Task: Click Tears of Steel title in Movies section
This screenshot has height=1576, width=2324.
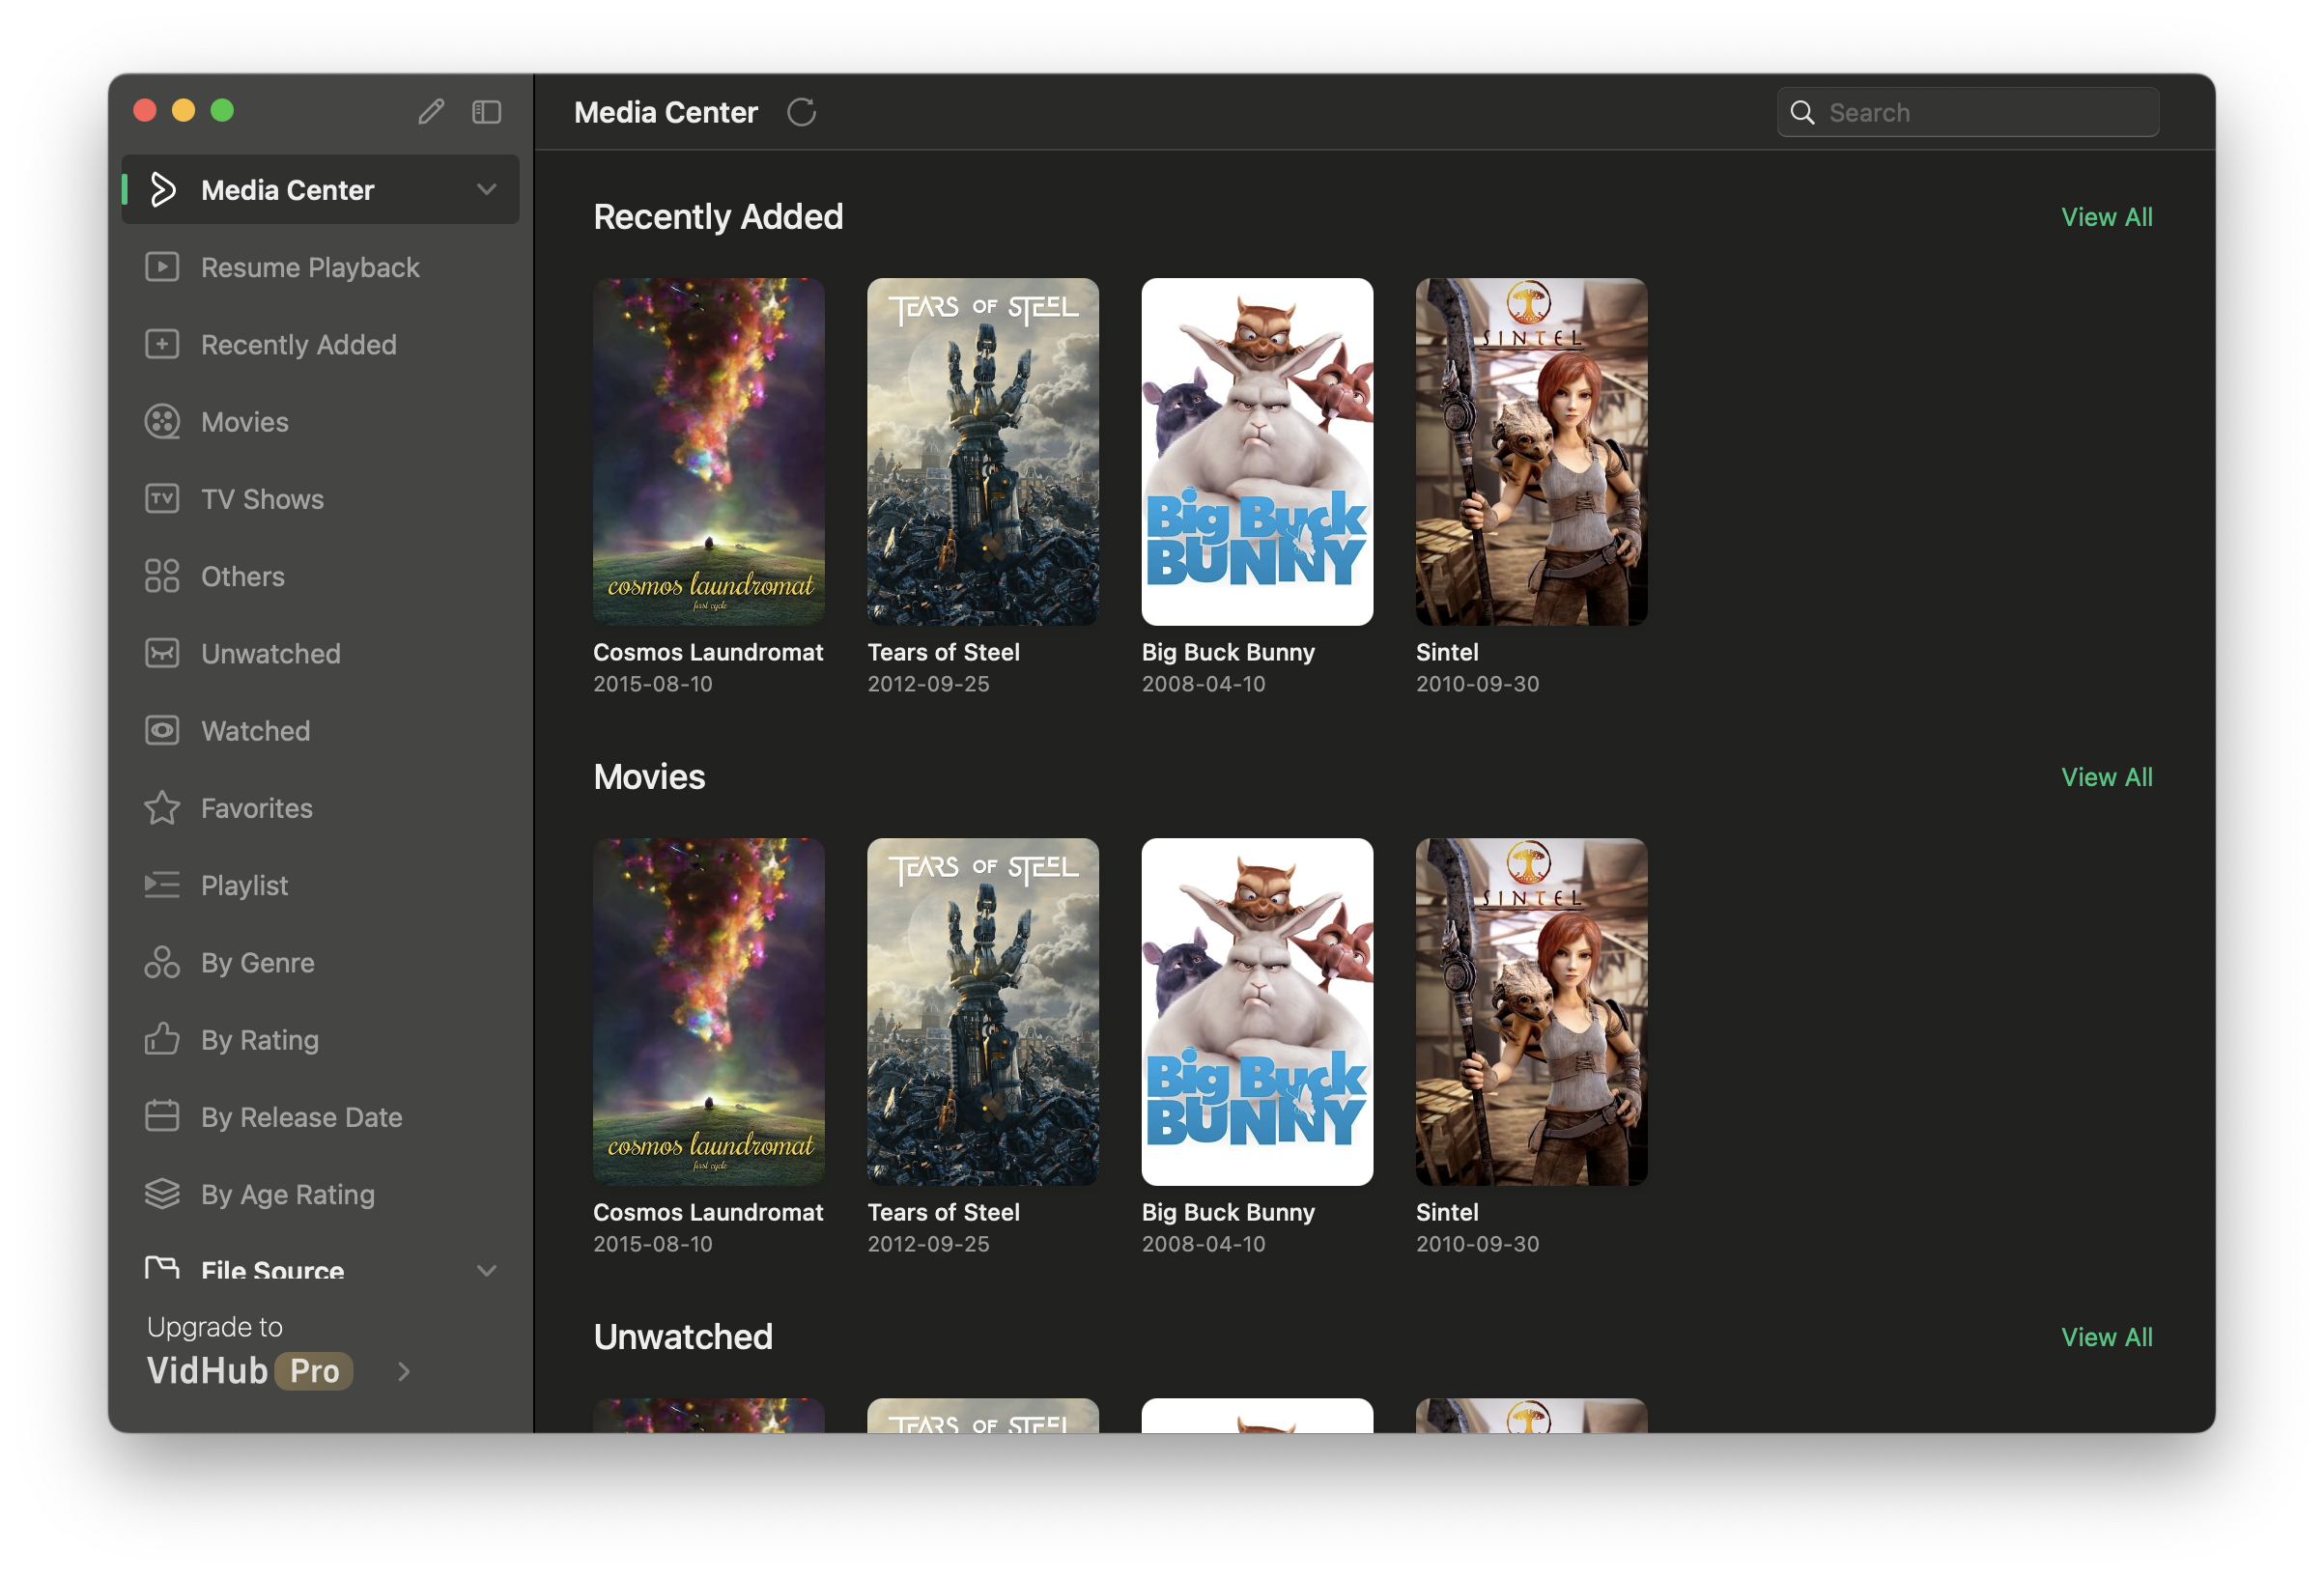Action: pyautogui.click(x=943, y=1212)
